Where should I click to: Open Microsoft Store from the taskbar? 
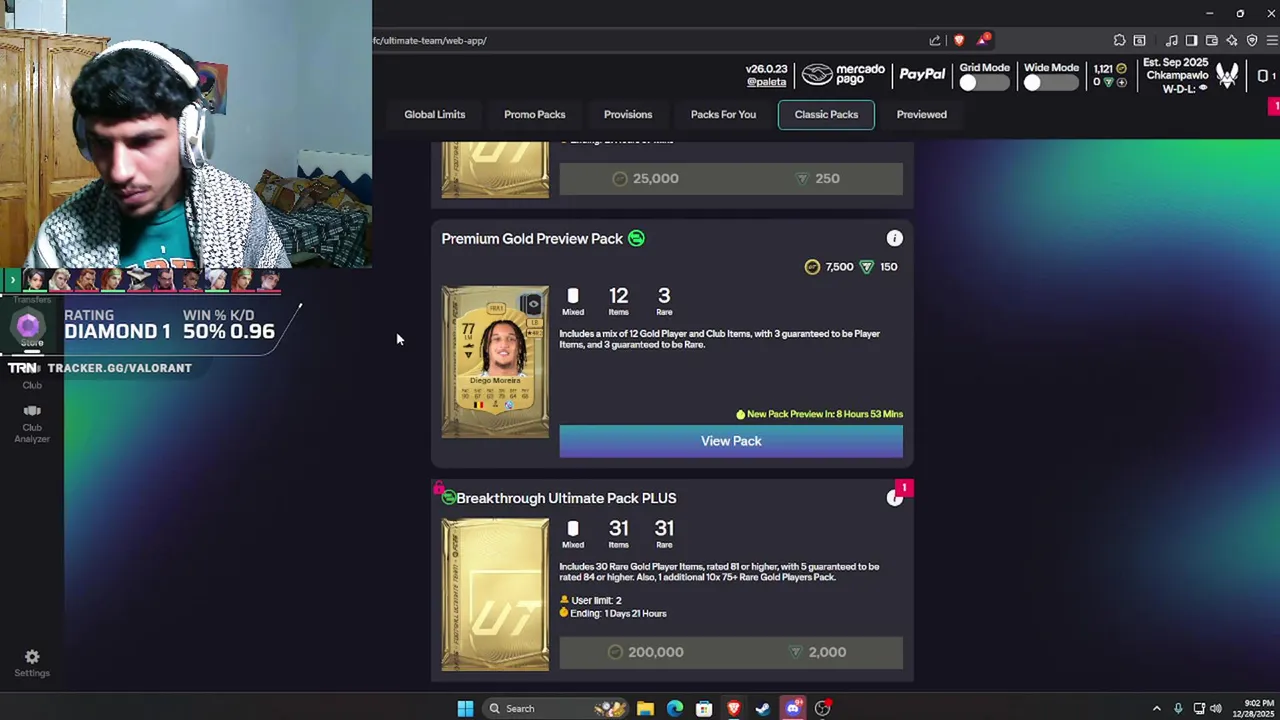704,708
